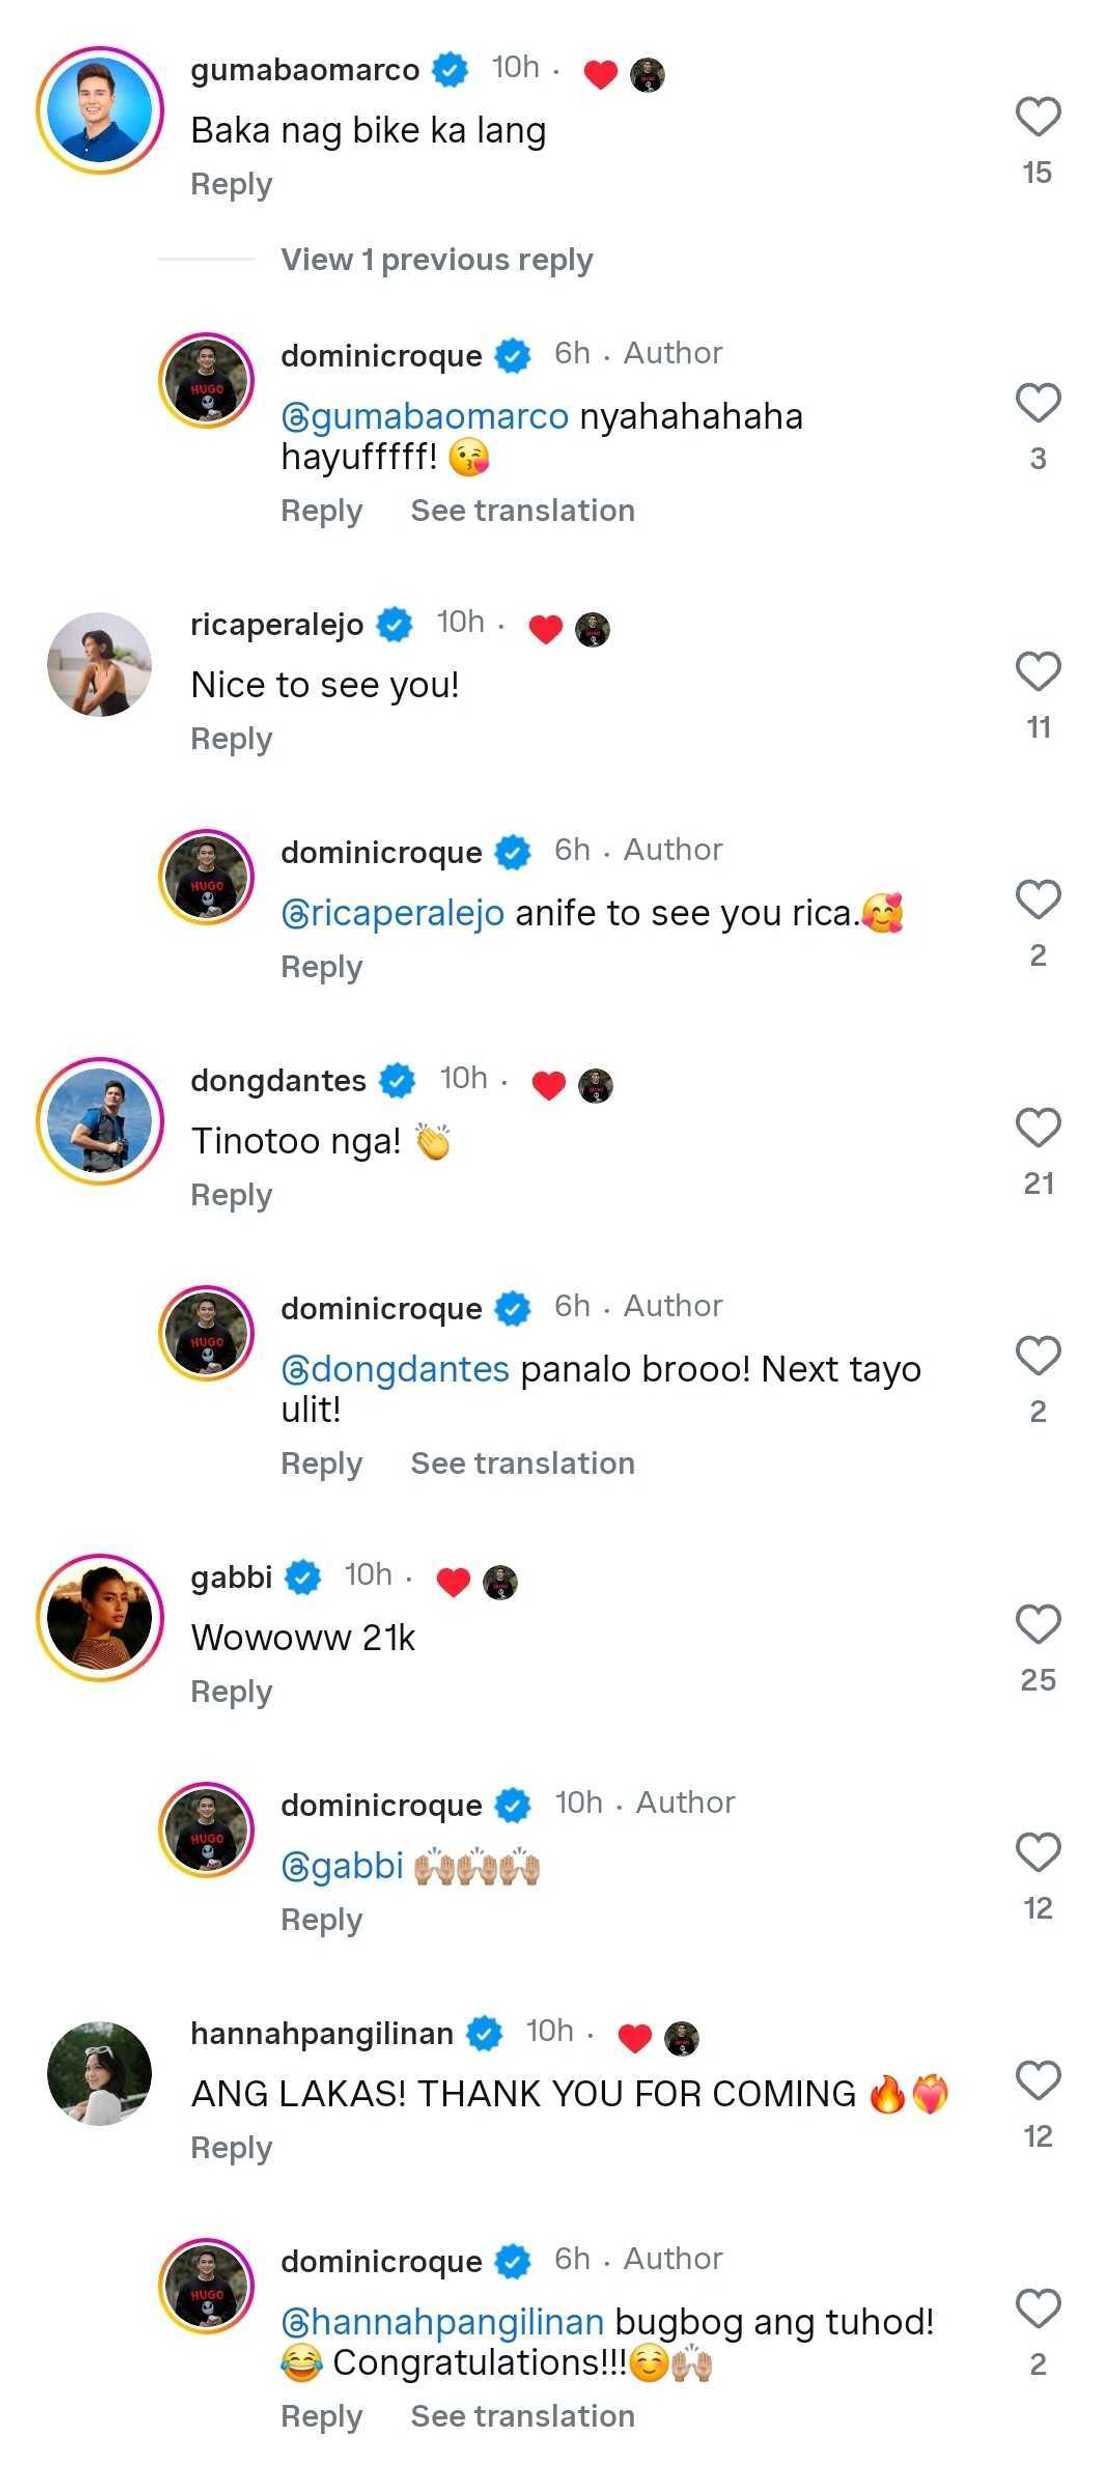Reply to hannahpangilinan's comment

pos(231,2149)
